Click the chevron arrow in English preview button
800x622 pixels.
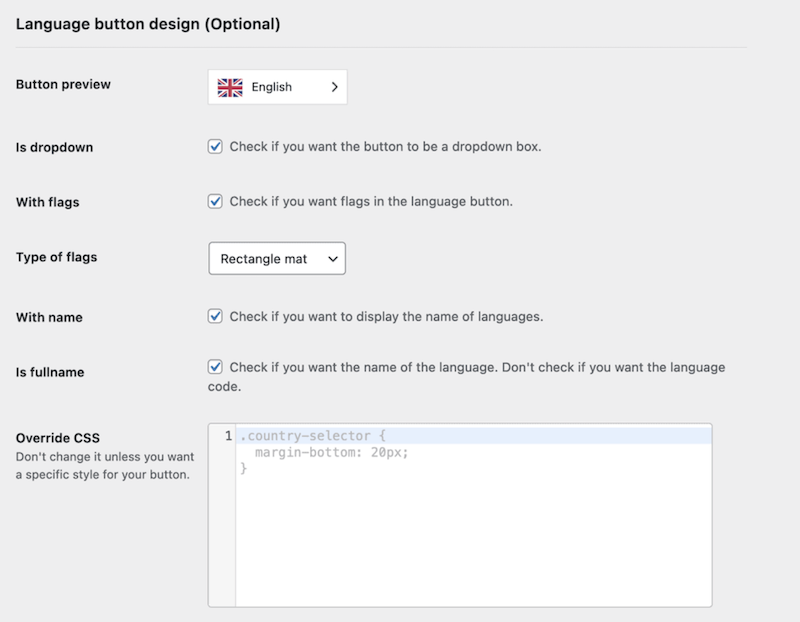334,87
